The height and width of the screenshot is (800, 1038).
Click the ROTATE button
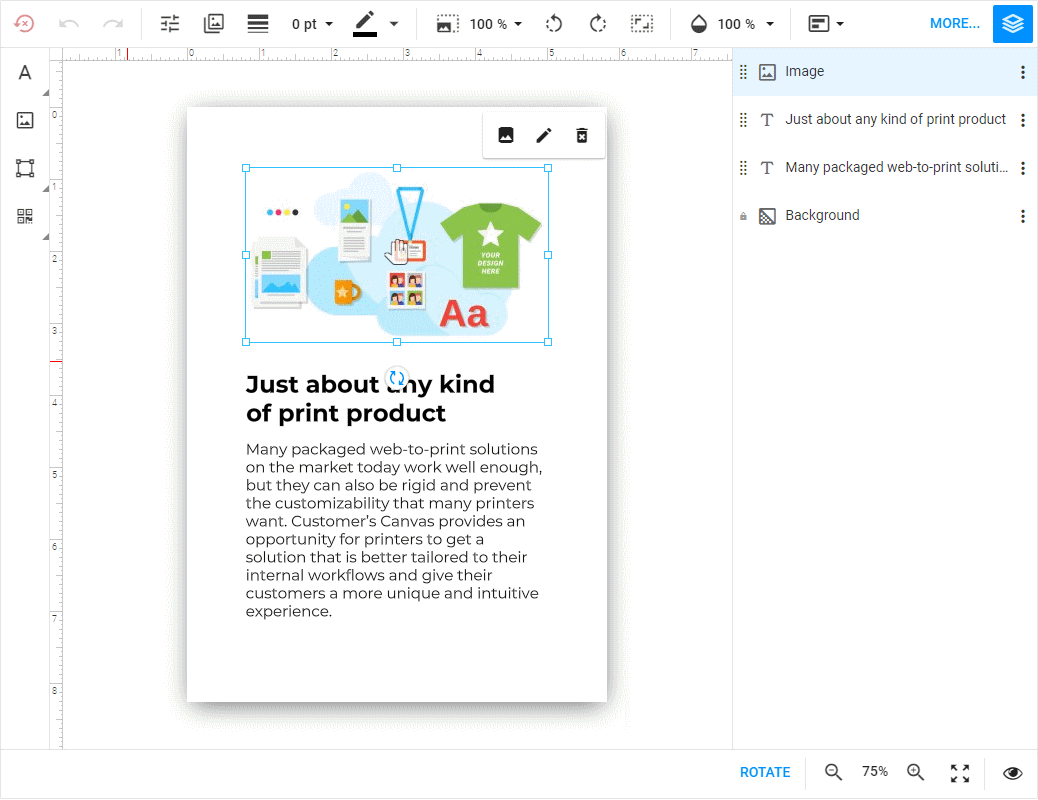click(765, 772)
